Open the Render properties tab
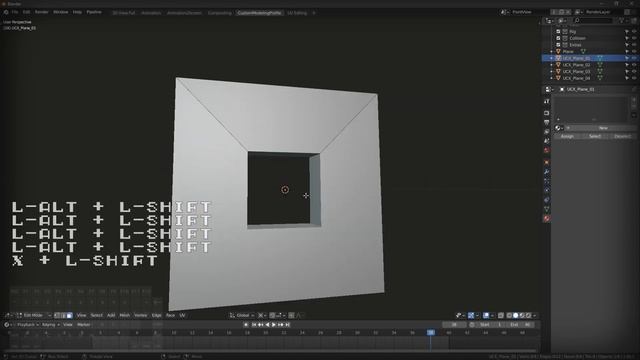 [x=547, y=113]
